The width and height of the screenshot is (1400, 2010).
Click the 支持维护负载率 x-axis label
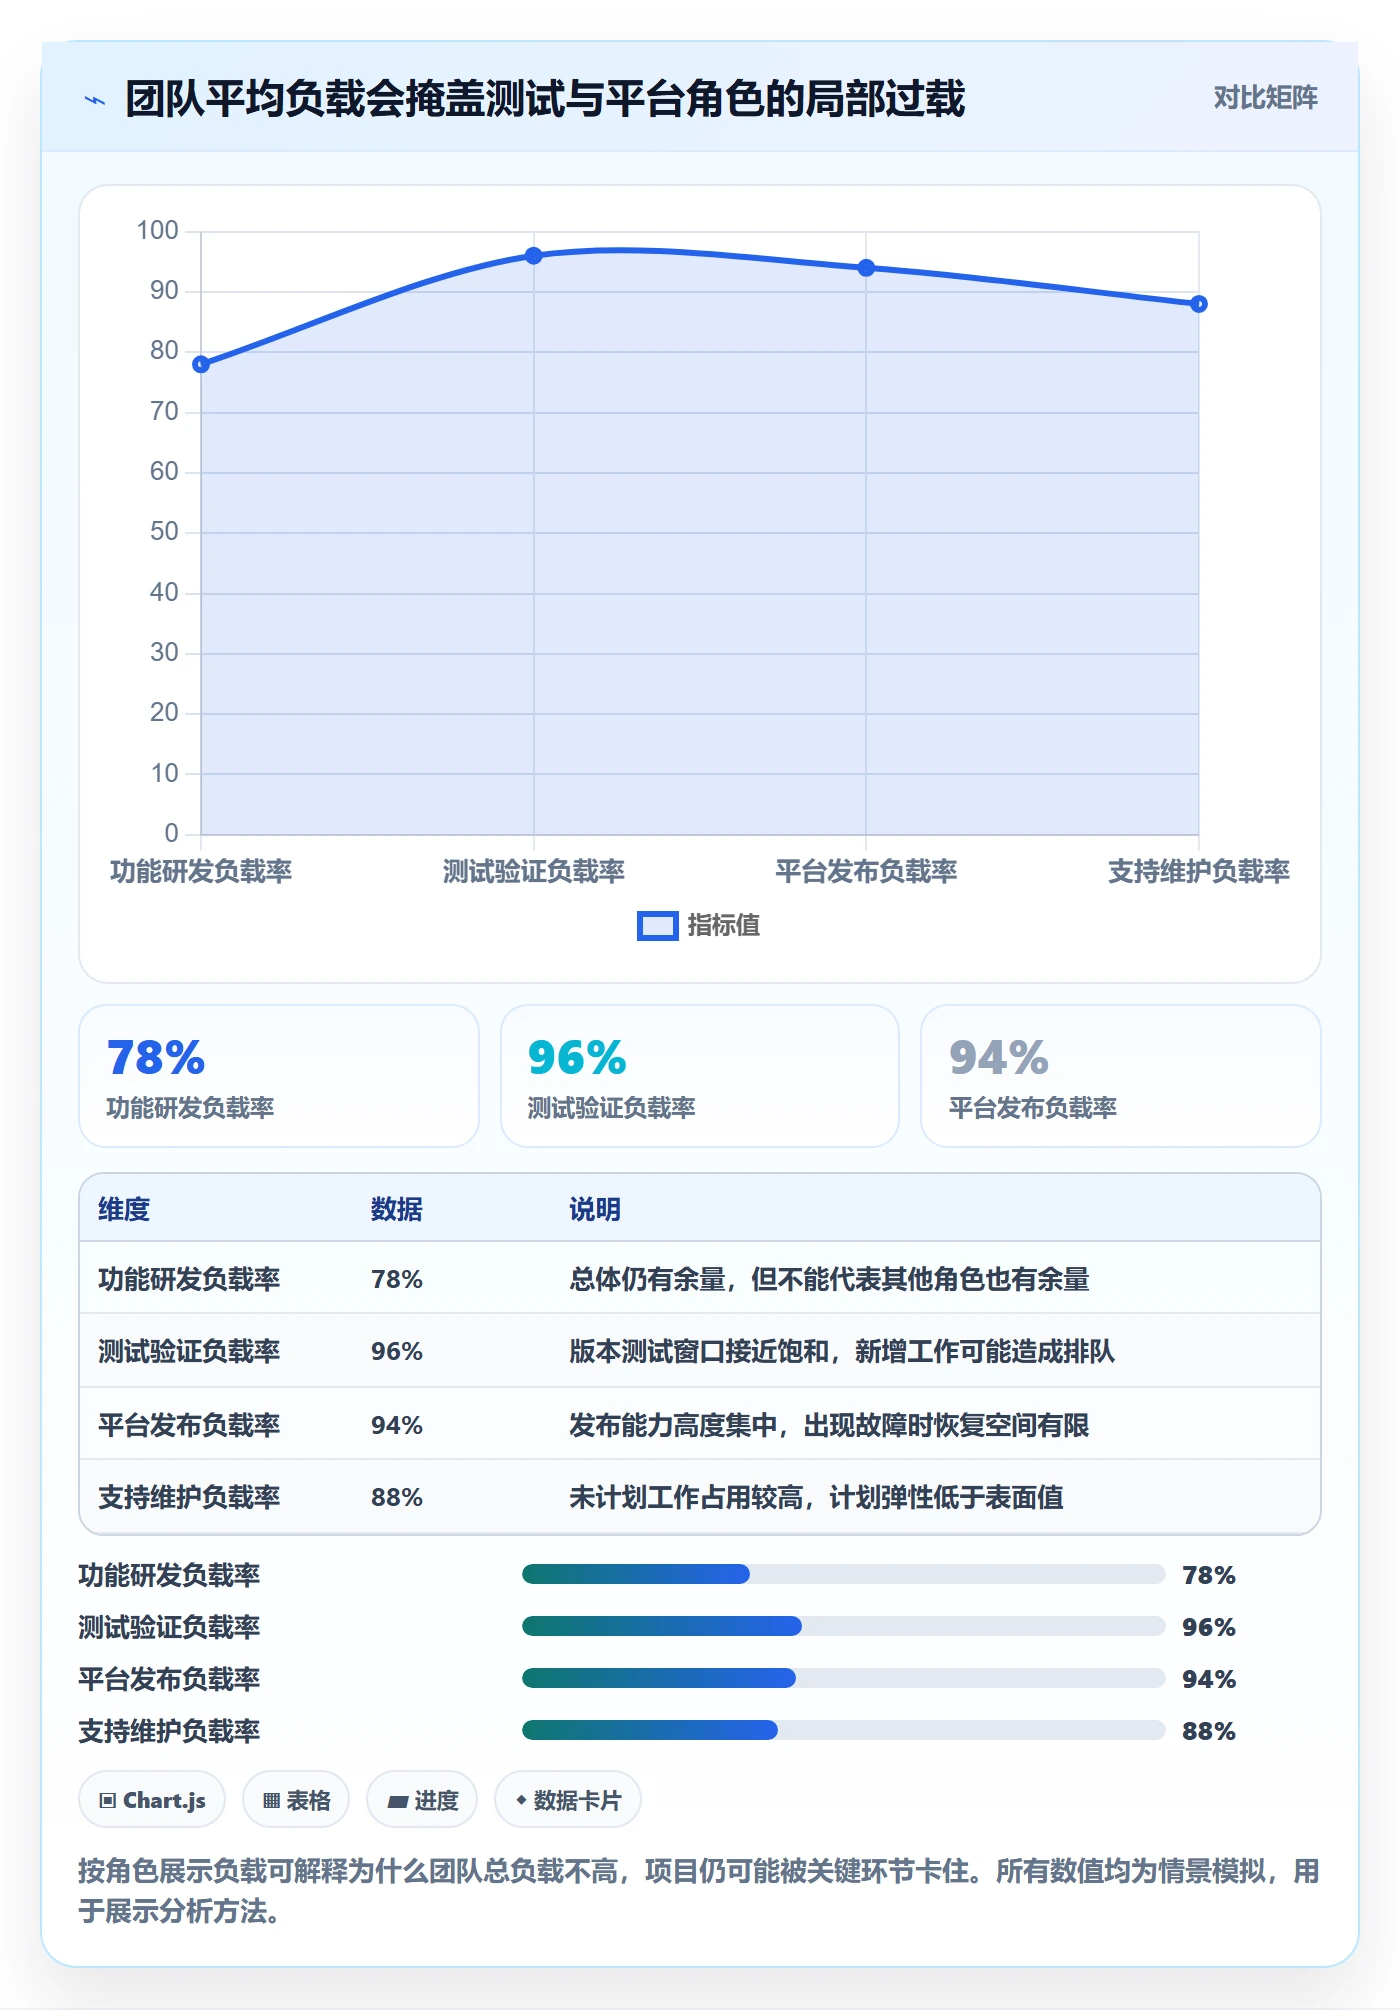pyautogui.click(x=1198, y=871)
